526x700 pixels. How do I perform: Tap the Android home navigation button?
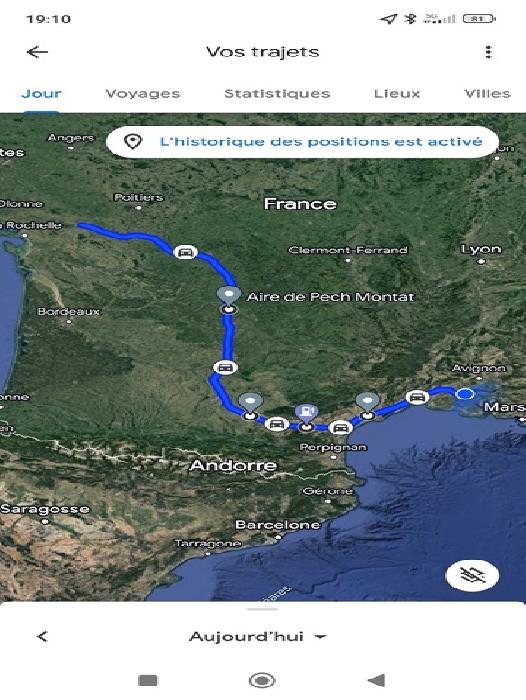[x=262, y=680]
